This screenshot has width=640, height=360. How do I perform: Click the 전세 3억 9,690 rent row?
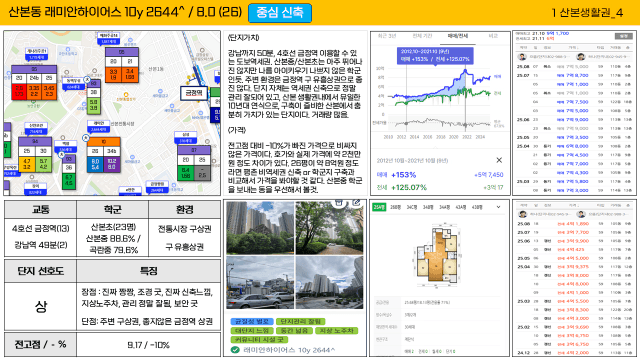pyautogui.click(x=574, y=327)
